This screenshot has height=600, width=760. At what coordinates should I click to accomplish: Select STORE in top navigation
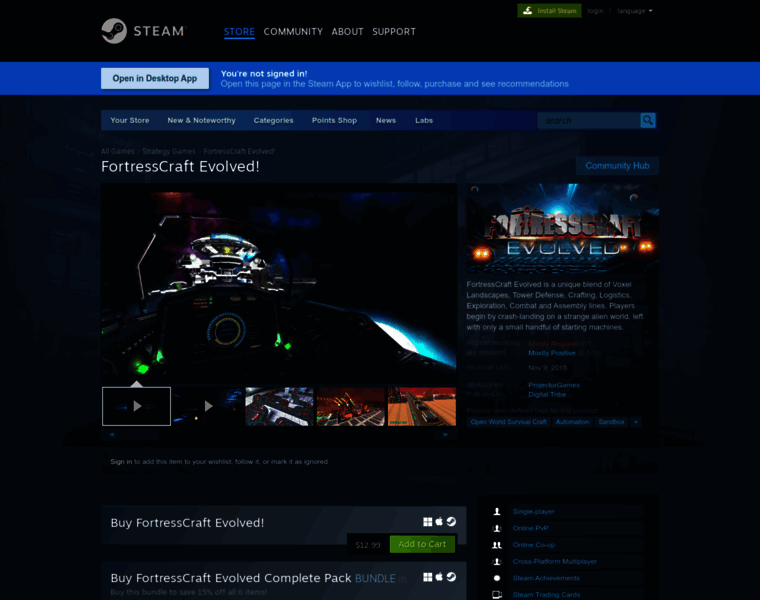pos(239,32)
